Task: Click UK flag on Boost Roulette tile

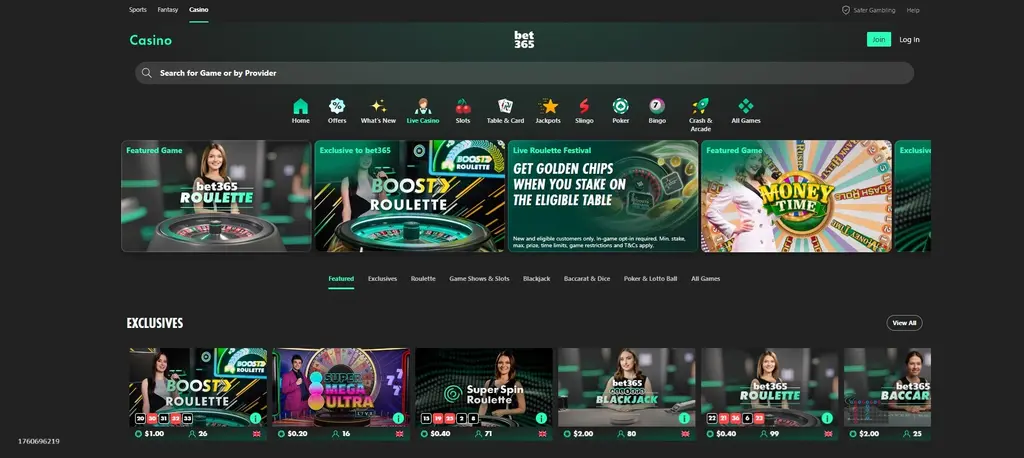Action: (x=256, y=434)
